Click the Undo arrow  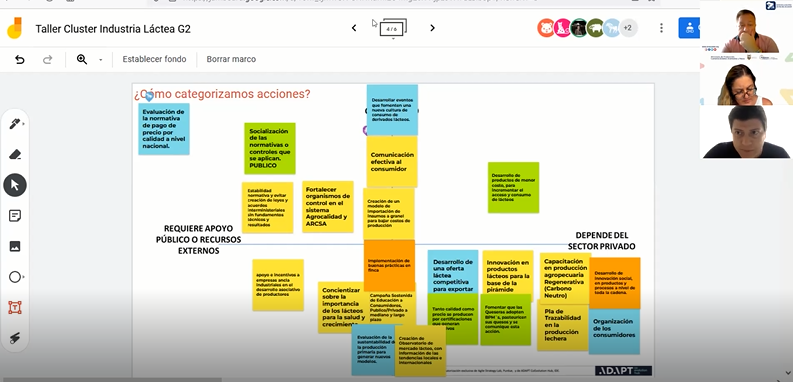coord(20,60)
